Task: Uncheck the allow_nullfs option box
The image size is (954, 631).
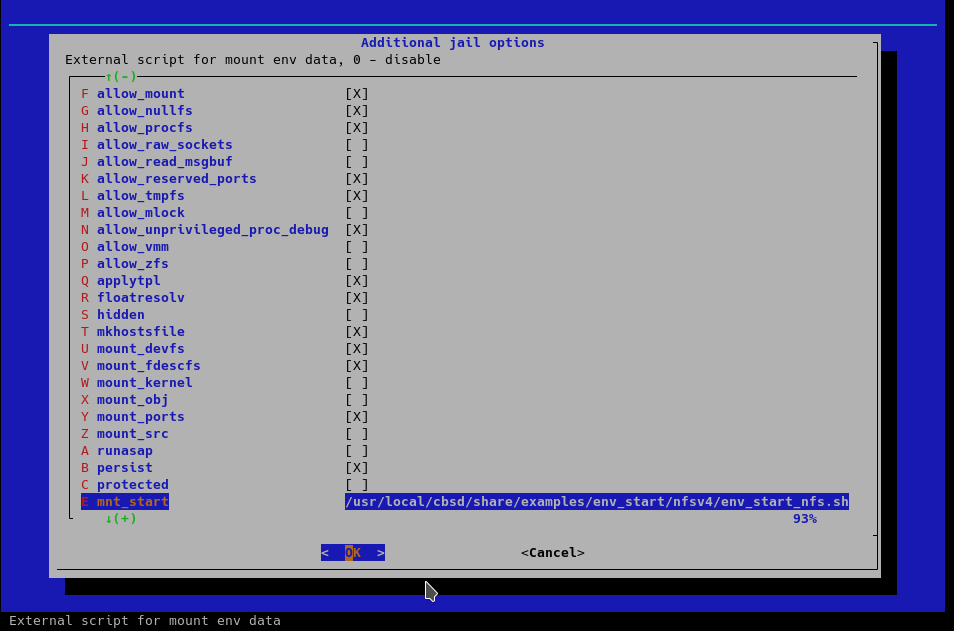Action: [x=357, y=111]
